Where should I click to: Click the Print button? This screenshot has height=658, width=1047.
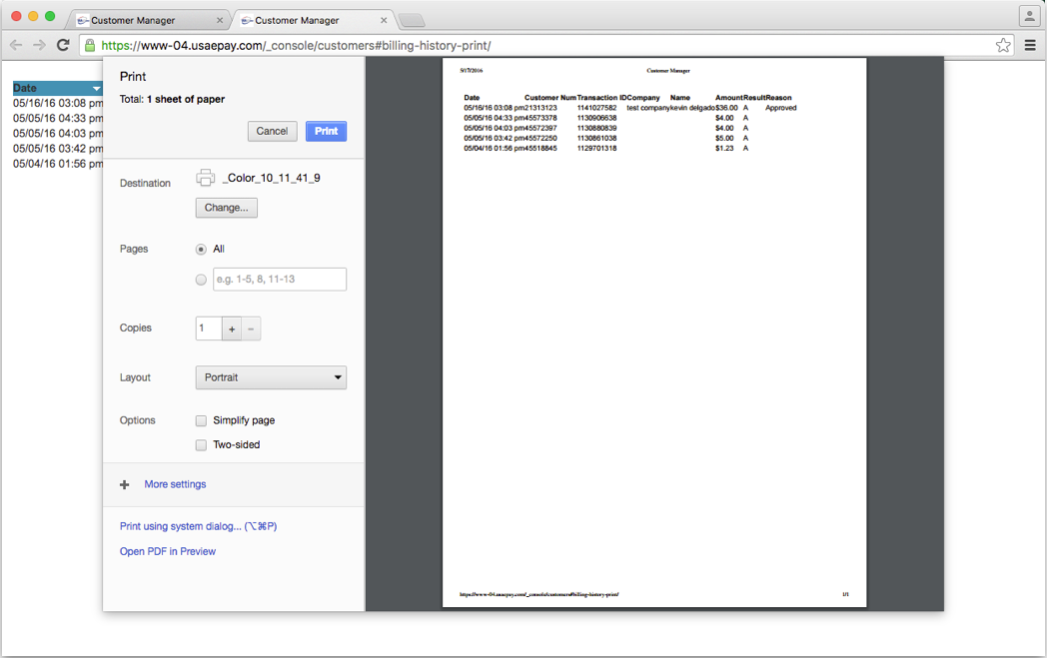pos(326,131)
